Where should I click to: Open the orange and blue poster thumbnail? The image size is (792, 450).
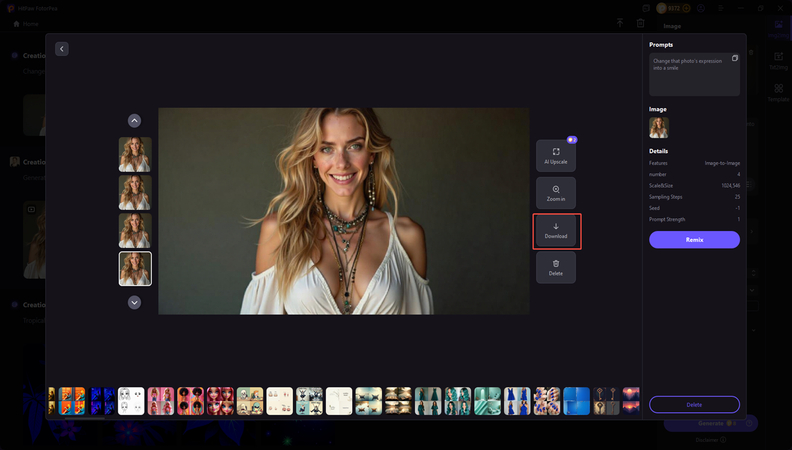72,401
